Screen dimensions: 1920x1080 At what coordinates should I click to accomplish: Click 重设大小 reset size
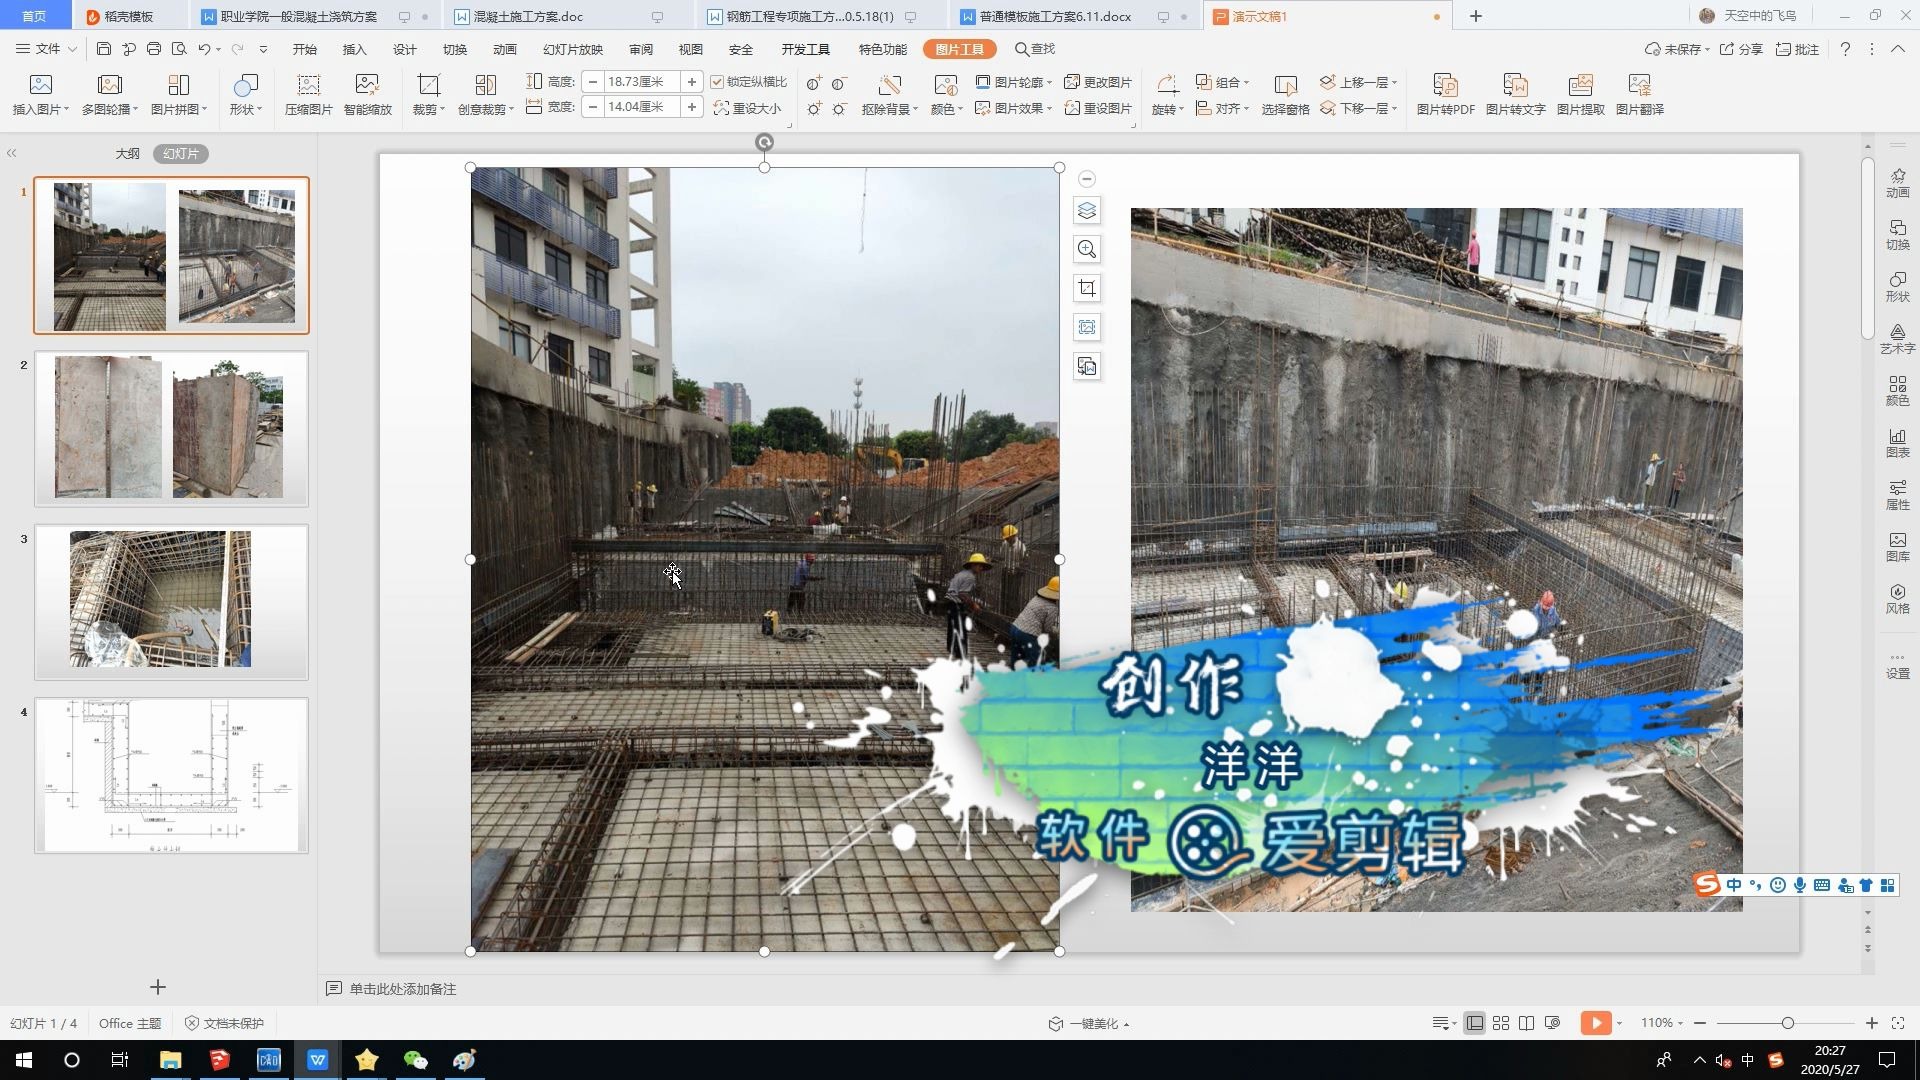click(747, 108)
